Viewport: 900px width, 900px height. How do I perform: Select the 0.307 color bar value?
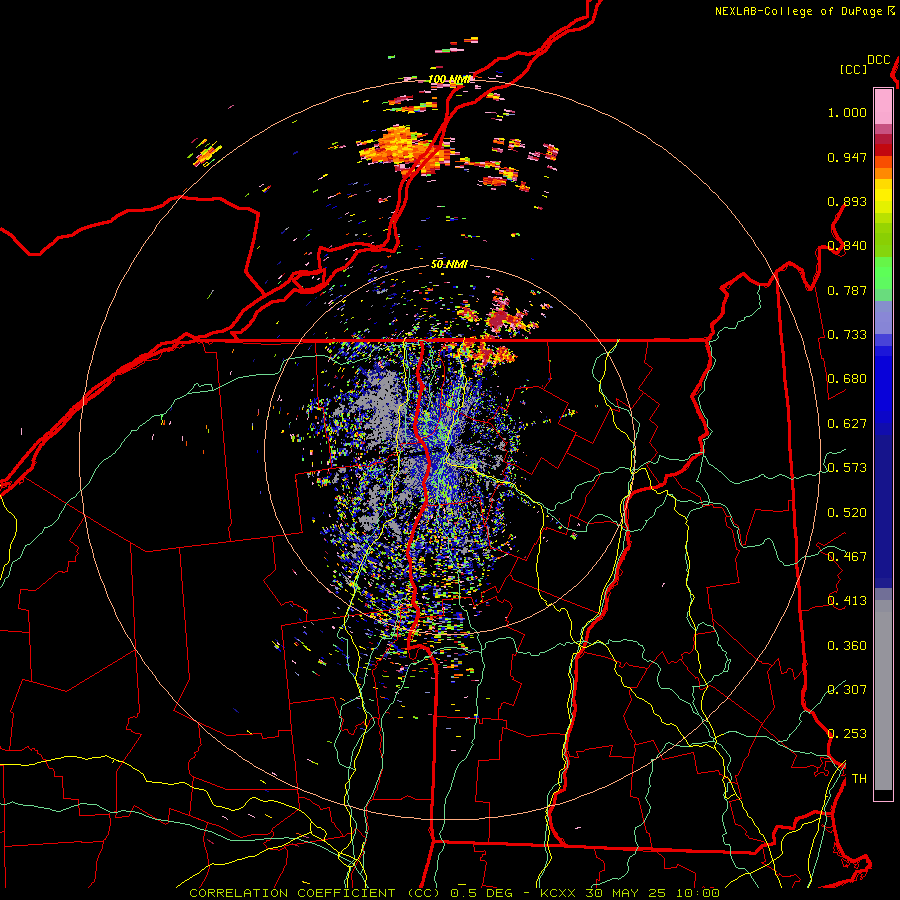(x=847, y=689)
